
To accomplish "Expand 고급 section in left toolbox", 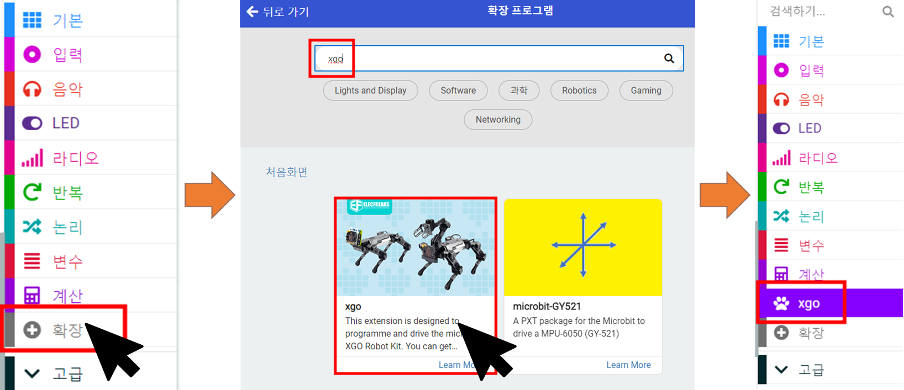I will pos(91,373).
